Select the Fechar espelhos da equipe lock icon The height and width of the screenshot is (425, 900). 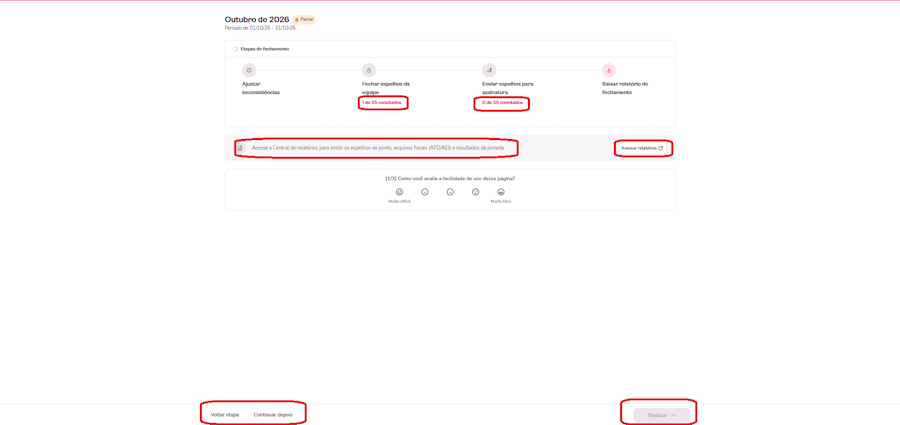[368, 70]
